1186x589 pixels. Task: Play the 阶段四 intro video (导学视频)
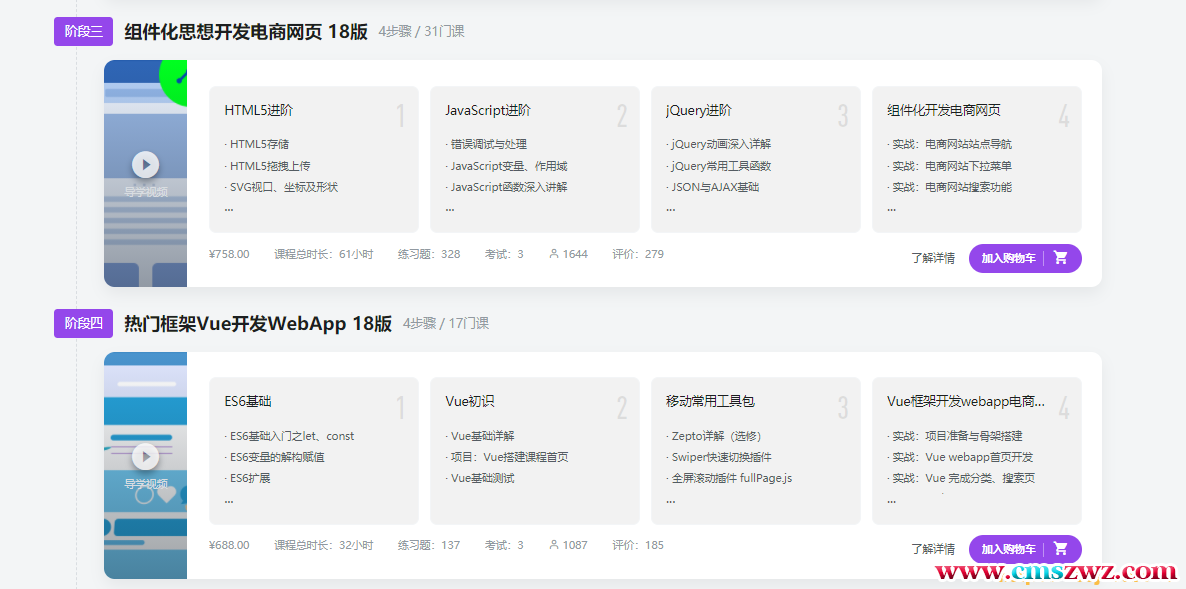point(146,456)
